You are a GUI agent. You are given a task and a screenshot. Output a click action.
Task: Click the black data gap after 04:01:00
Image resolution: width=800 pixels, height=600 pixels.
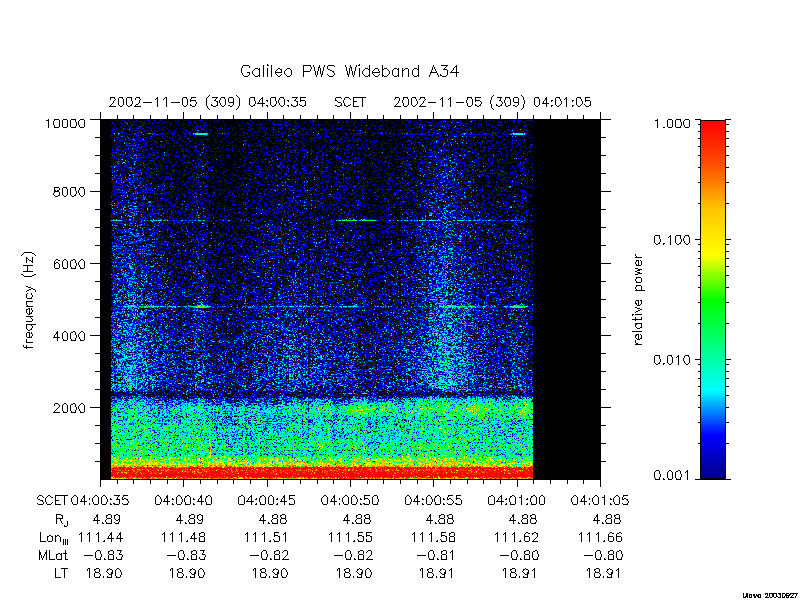566,300
